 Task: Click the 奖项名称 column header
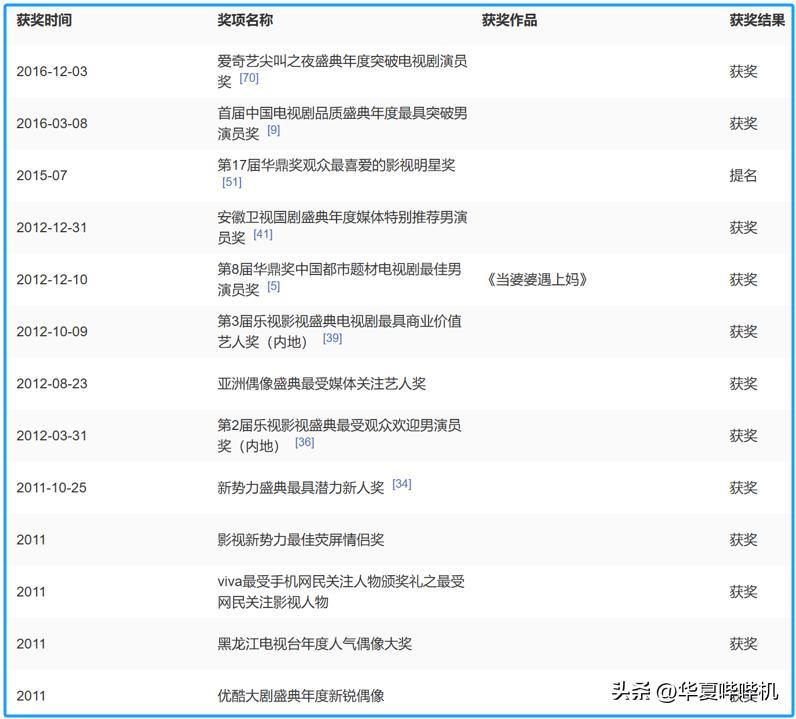(245, 20)
